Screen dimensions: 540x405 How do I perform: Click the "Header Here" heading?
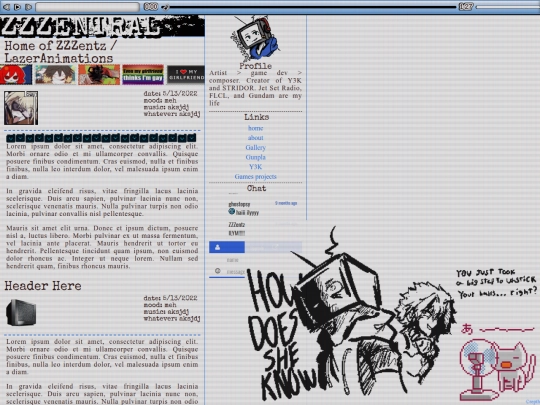click(43, 286)
